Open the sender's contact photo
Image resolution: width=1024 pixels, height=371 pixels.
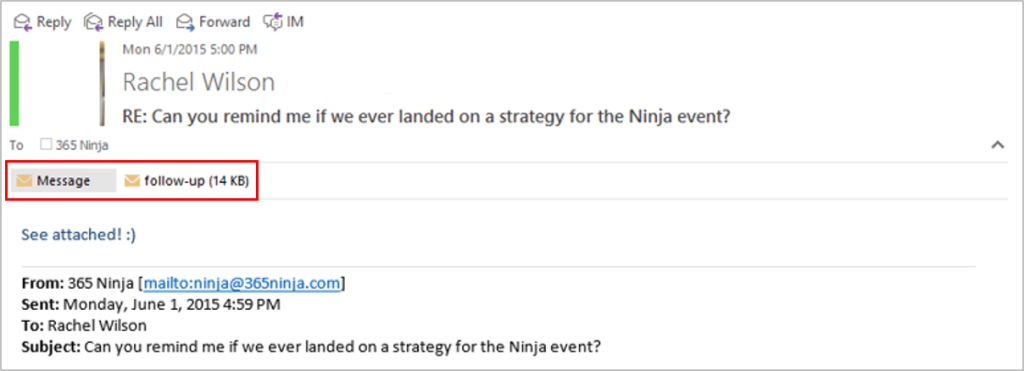point(102,83)
